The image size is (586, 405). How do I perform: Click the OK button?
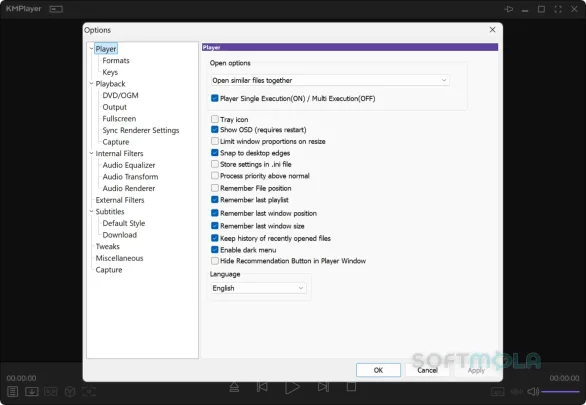point(378,370)
